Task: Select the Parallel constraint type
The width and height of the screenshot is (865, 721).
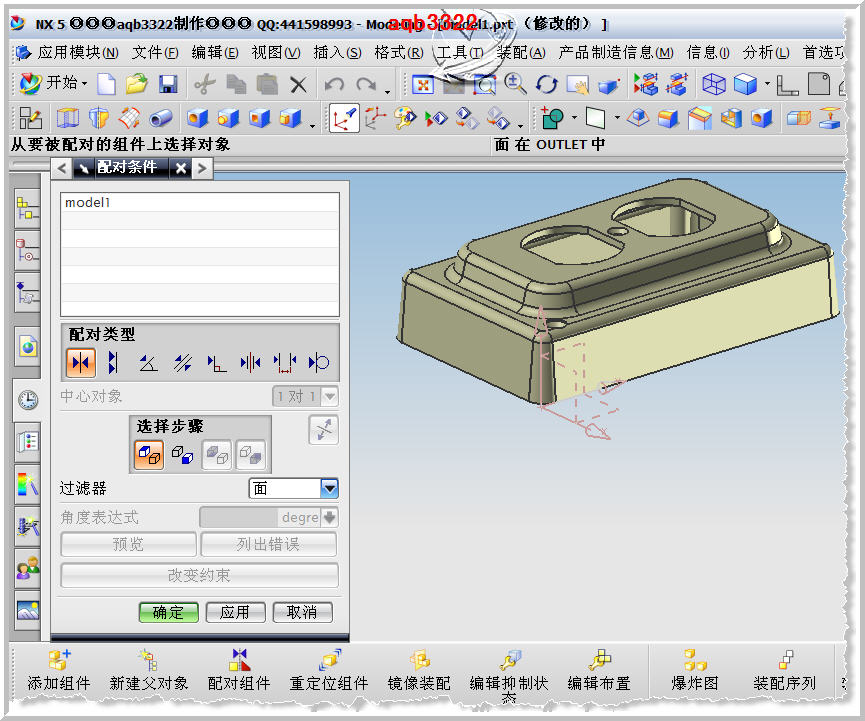Action: point(182,362)
